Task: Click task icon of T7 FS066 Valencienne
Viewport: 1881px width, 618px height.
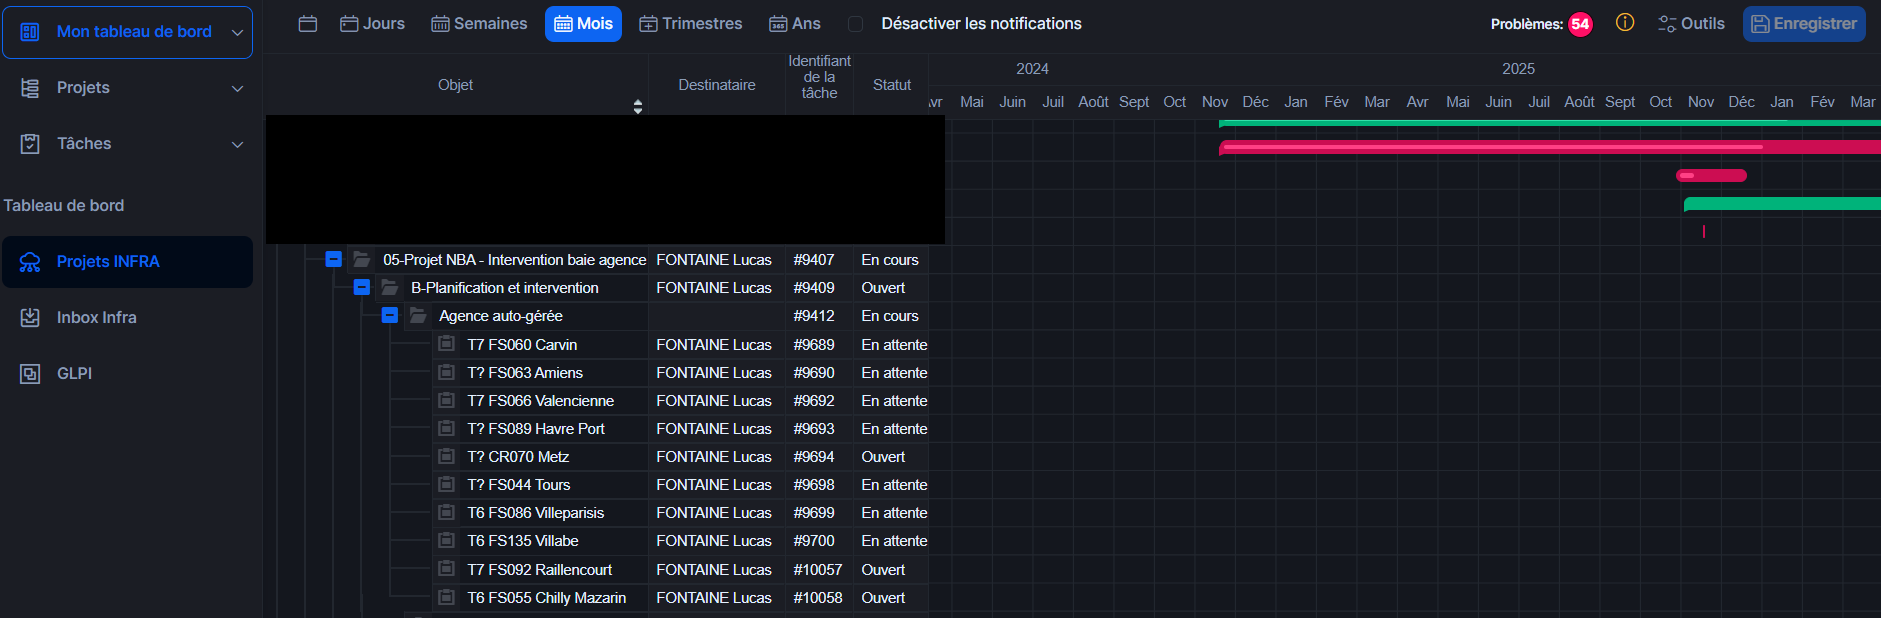Action: point(447,399)
